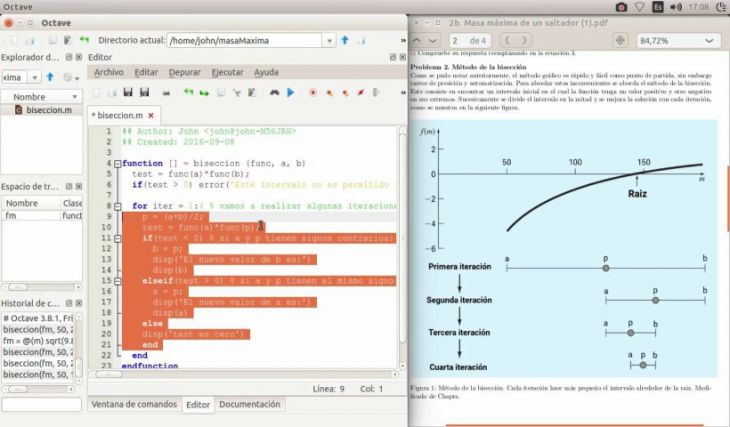Click the next breakpoint icon in the editor toolbar
Viewport: 730px width, 427px height.
[x=330, y=93]
